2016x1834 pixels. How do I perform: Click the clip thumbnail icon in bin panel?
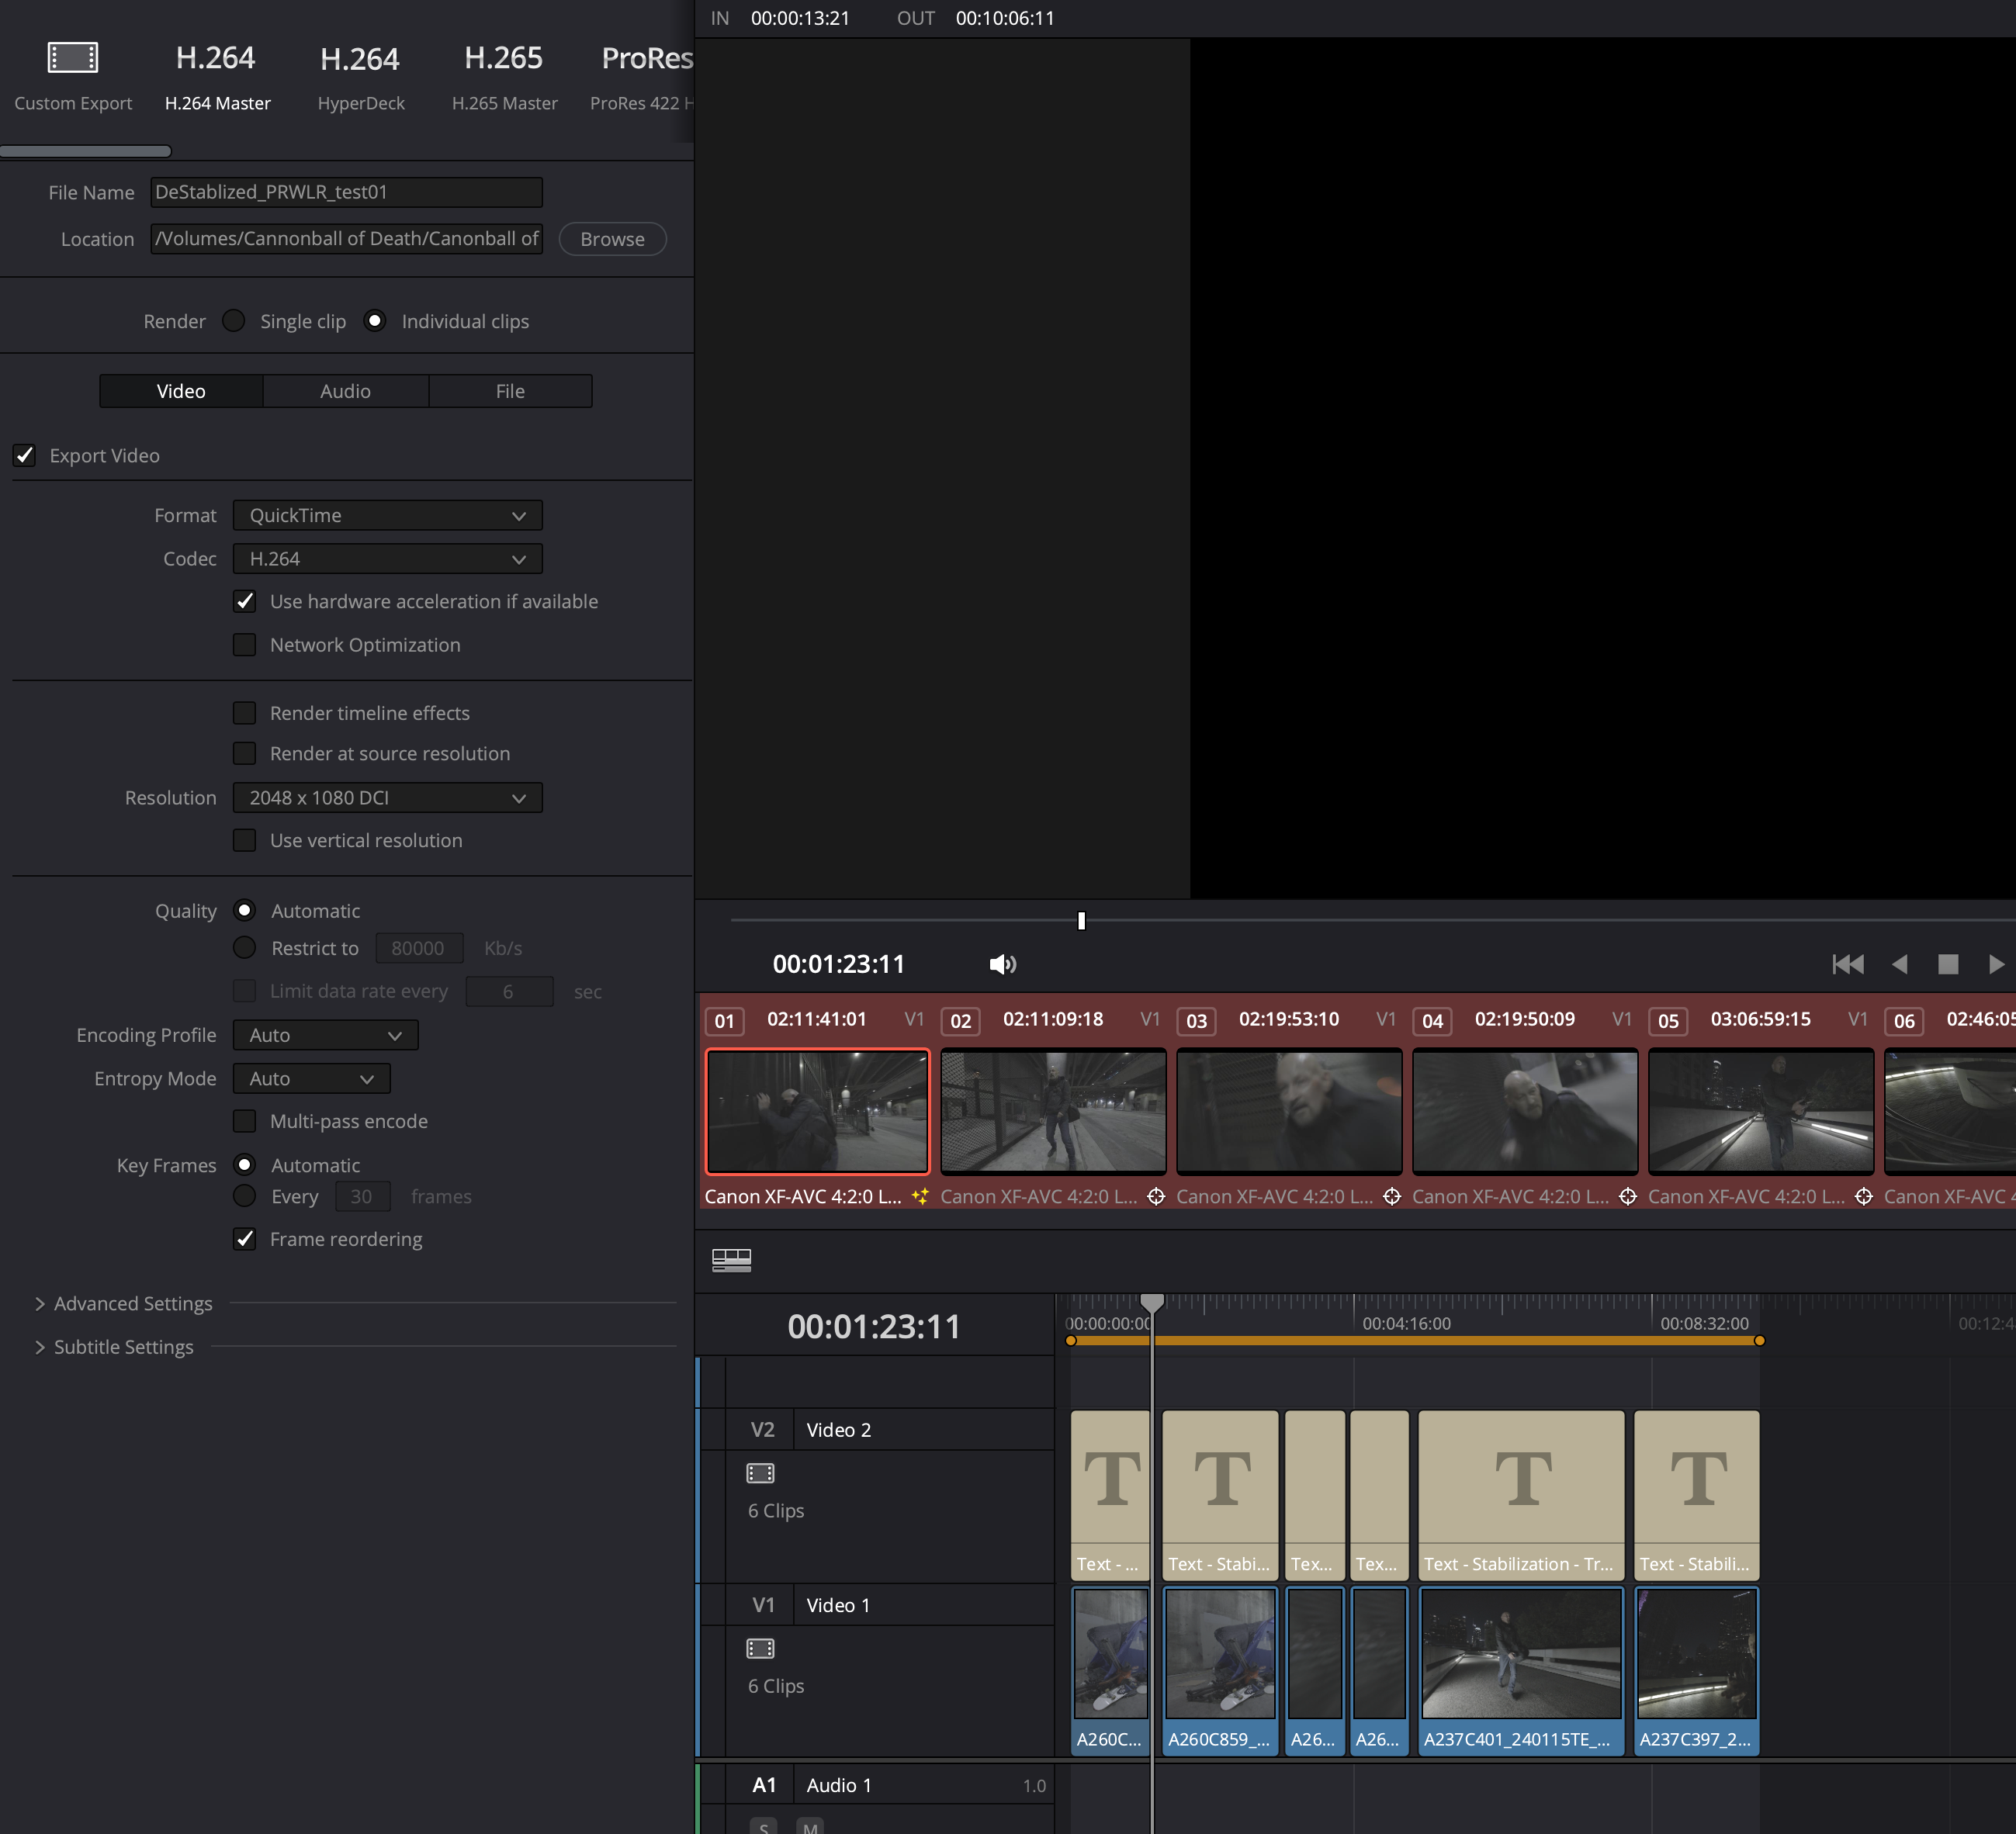(x=729, y=1258)
